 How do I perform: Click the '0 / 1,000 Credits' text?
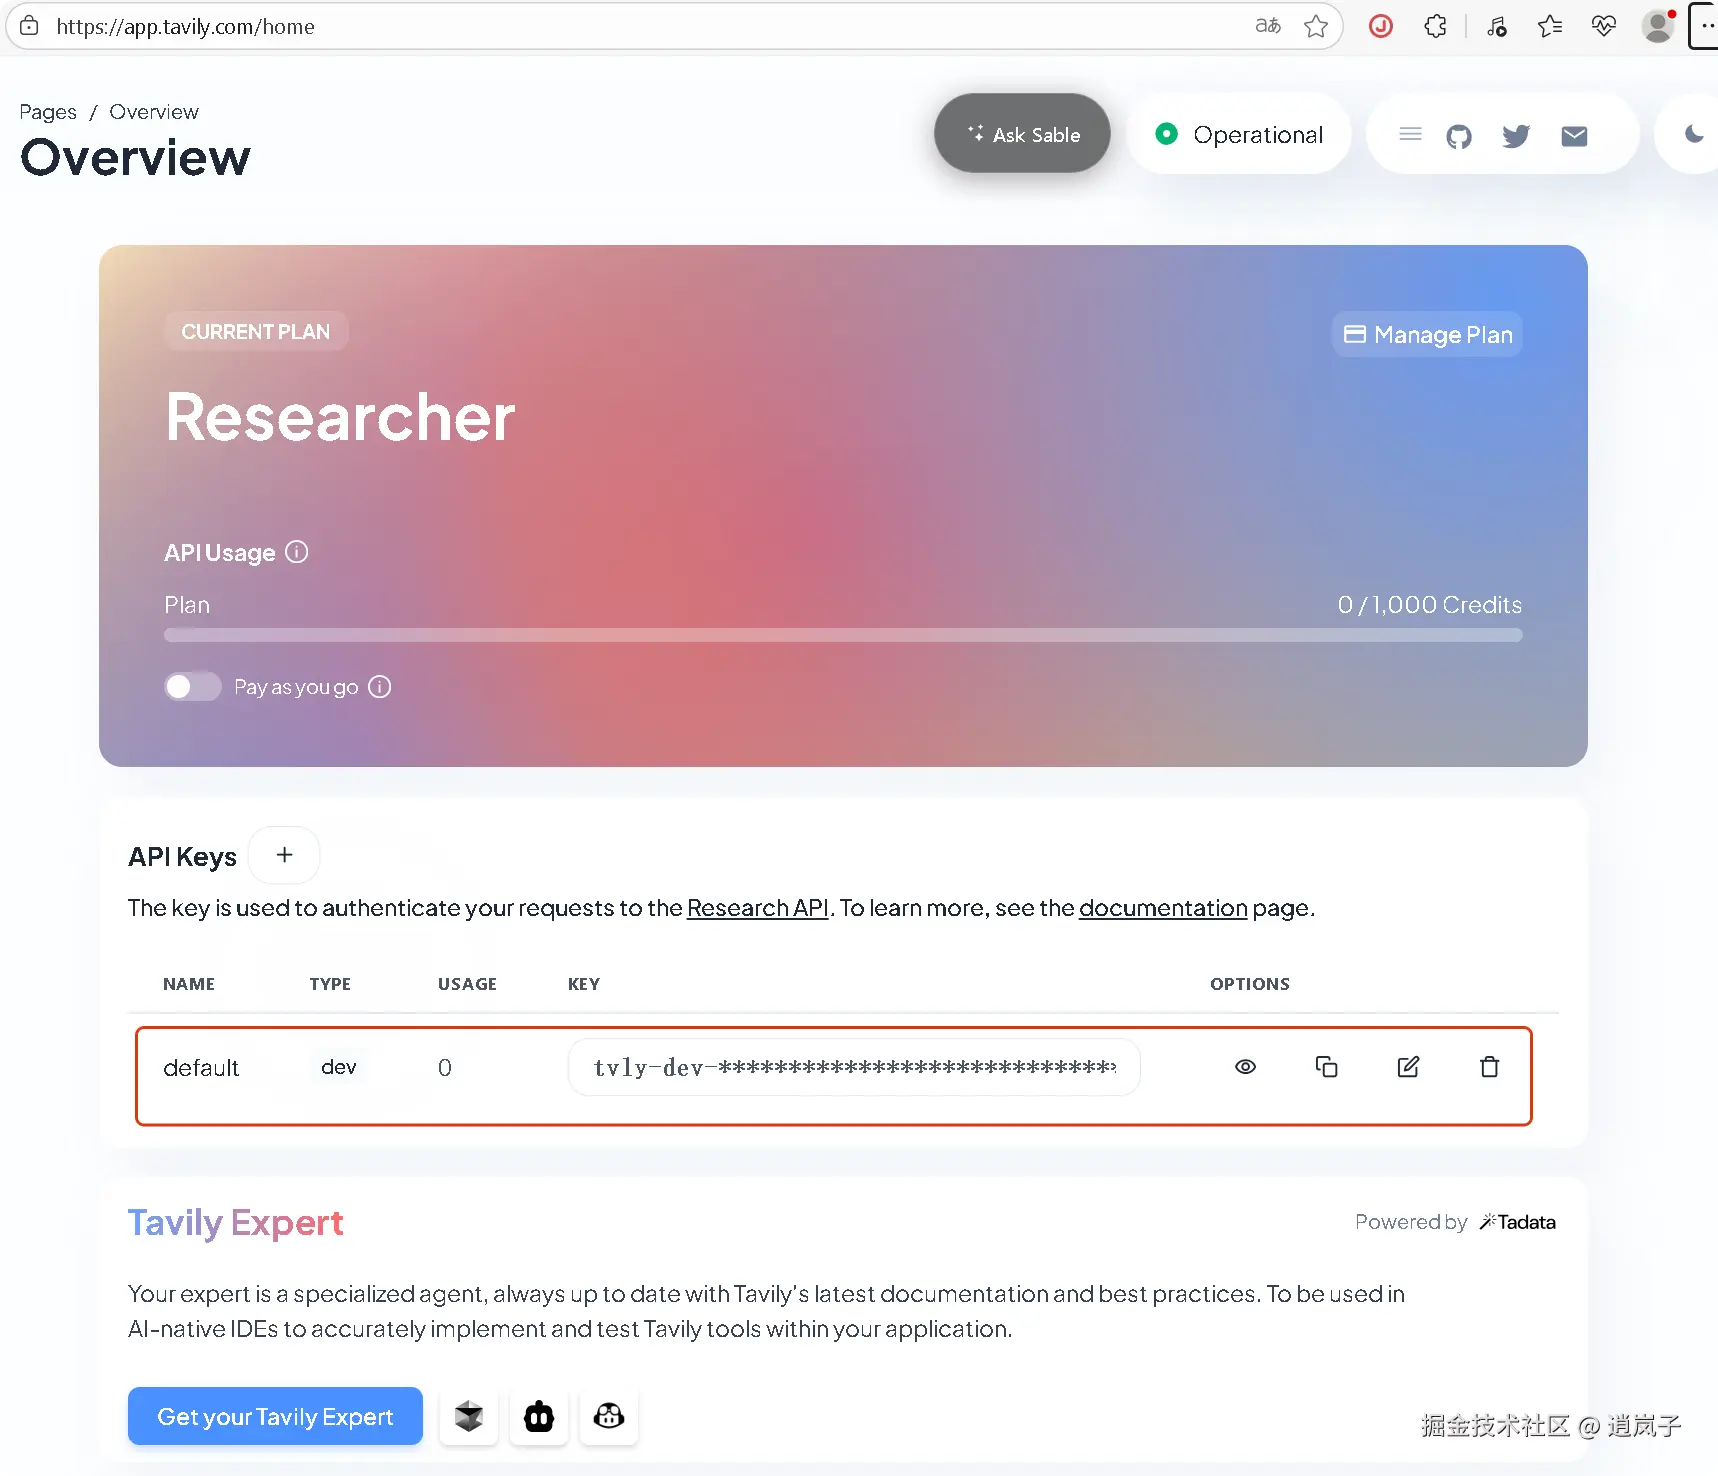pyautogui.click(x=1430, y=605)
